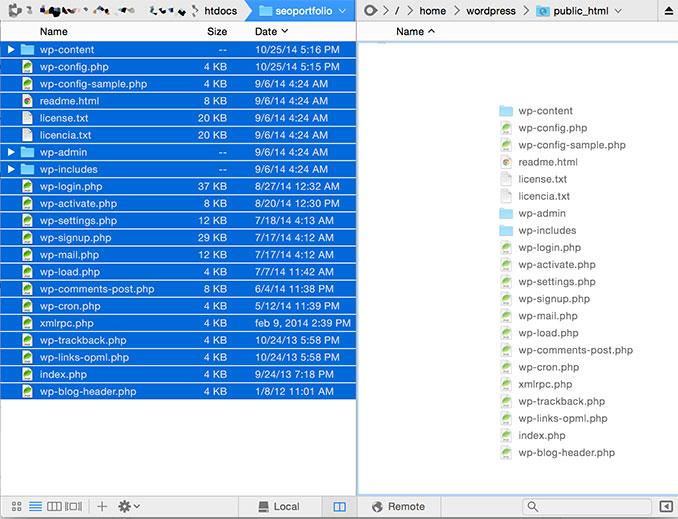Click local wp-login.php file icon
678x519 pixels.
(27, 186)
